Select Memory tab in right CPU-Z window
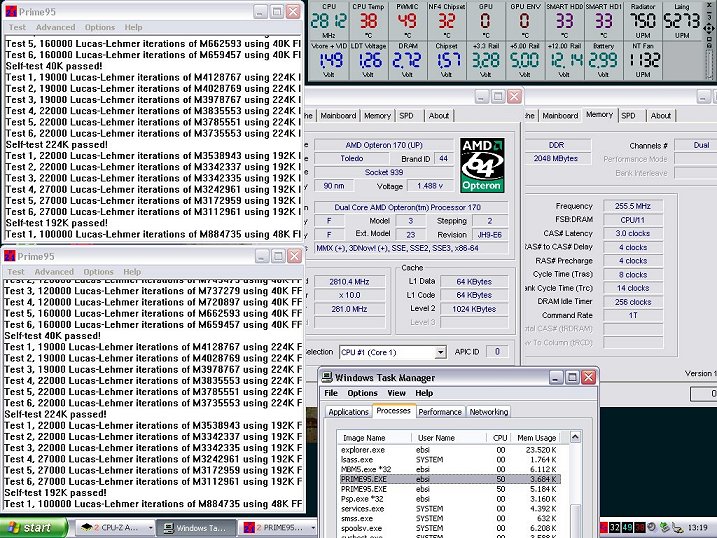The image size is (717, 538). pyautogui.click(x=599, y=114)
